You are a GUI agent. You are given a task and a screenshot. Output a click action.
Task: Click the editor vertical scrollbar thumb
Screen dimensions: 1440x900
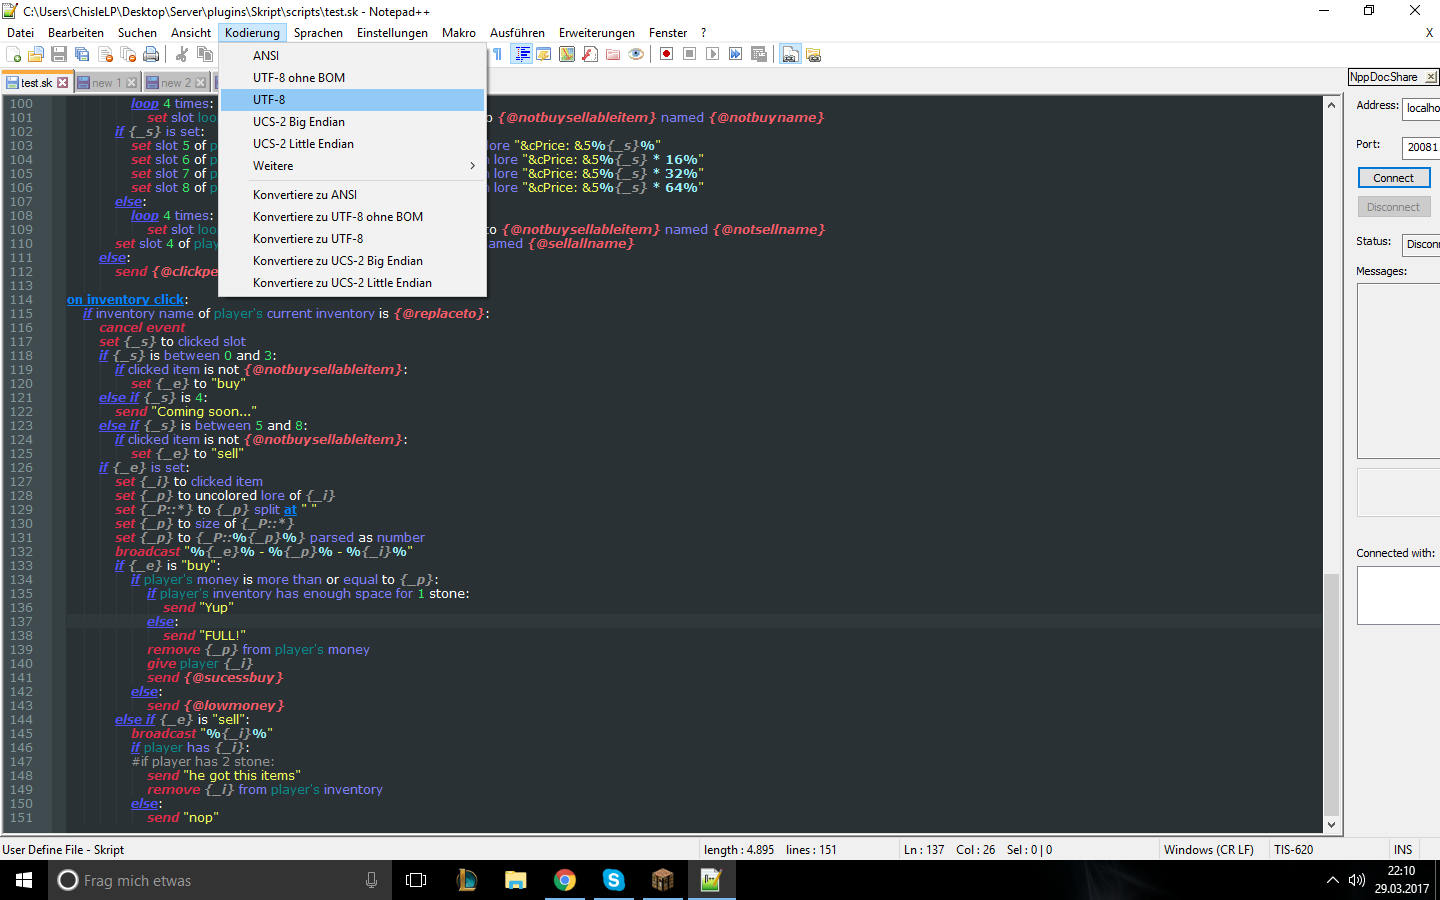(x=1331, y=695)
